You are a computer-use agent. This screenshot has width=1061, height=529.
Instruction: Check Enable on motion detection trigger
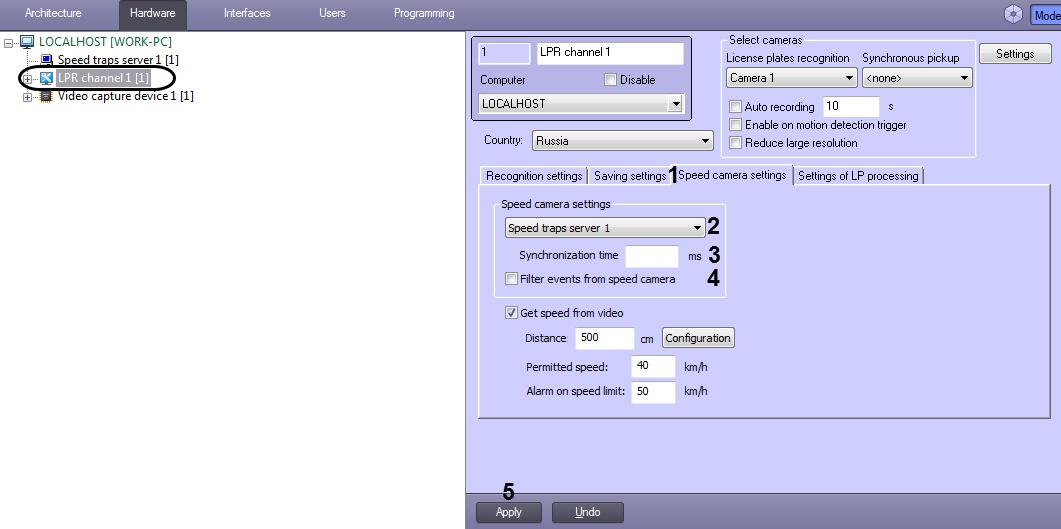tap(736, 125)
